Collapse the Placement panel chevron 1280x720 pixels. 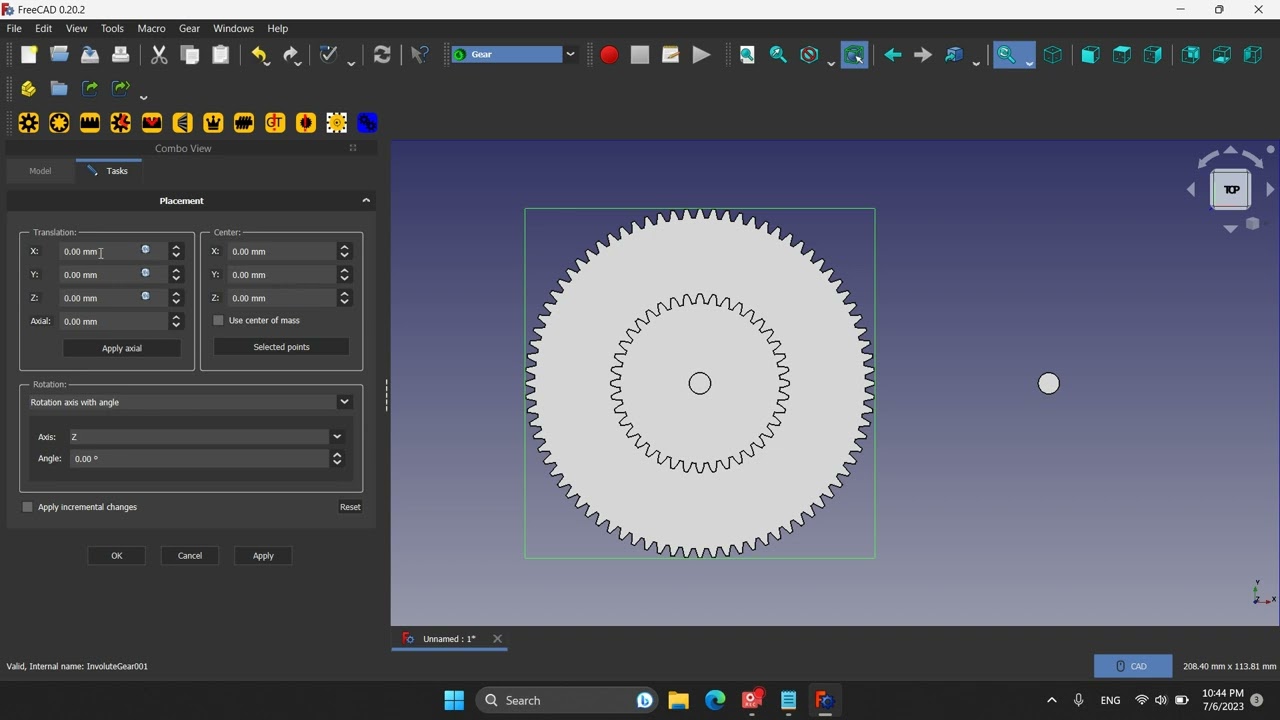366,201
